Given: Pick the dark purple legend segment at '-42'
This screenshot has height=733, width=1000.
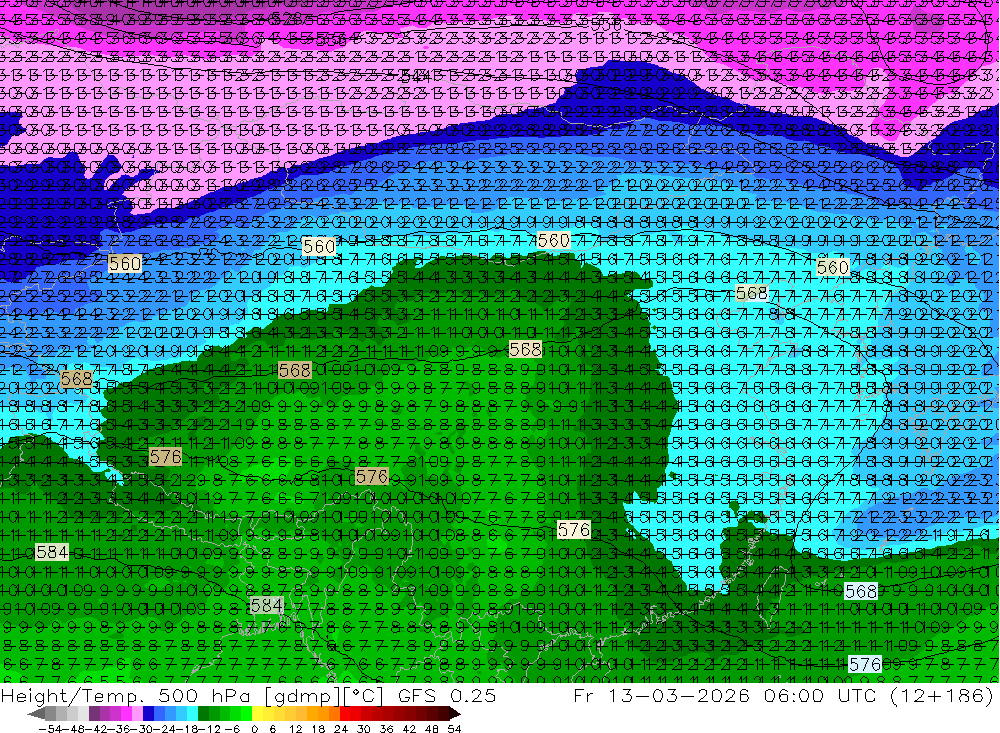Looking at the screenshot, I should point(94,713).
